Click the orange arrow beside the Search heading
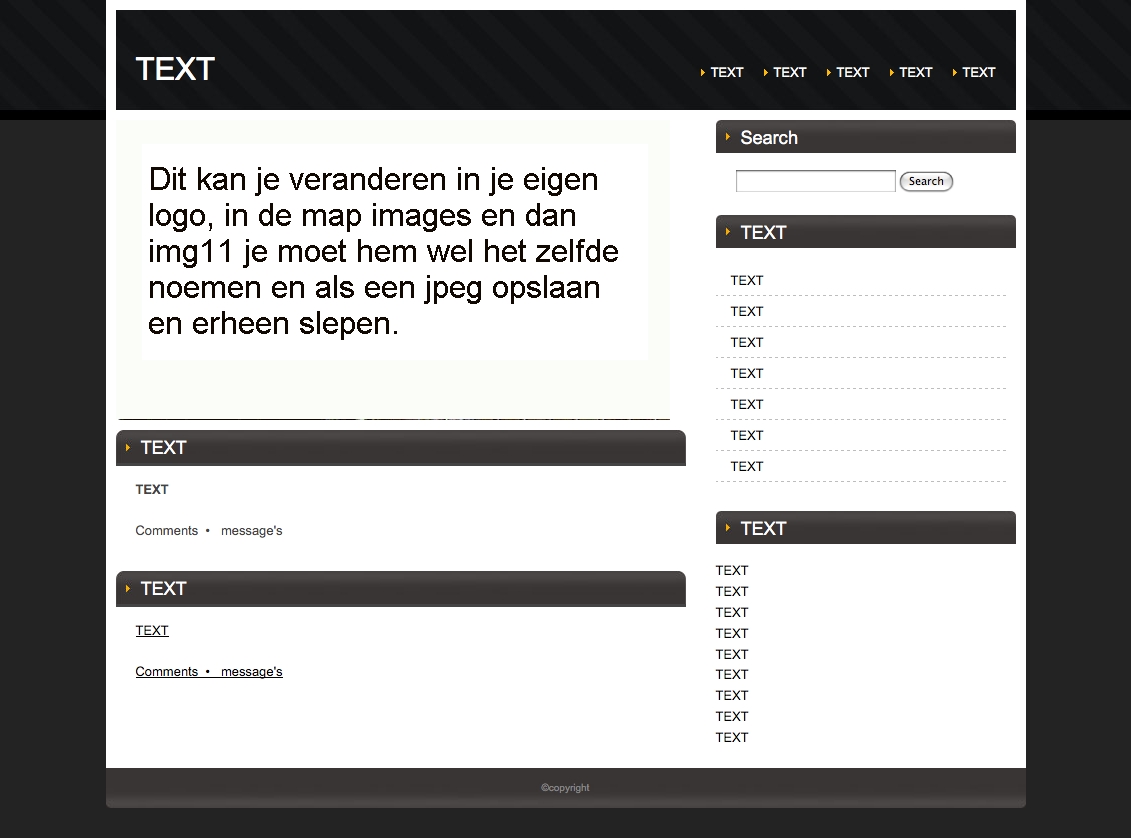Screen dimensions: 1131x838 pyautogui.click(x=728, y=136)
